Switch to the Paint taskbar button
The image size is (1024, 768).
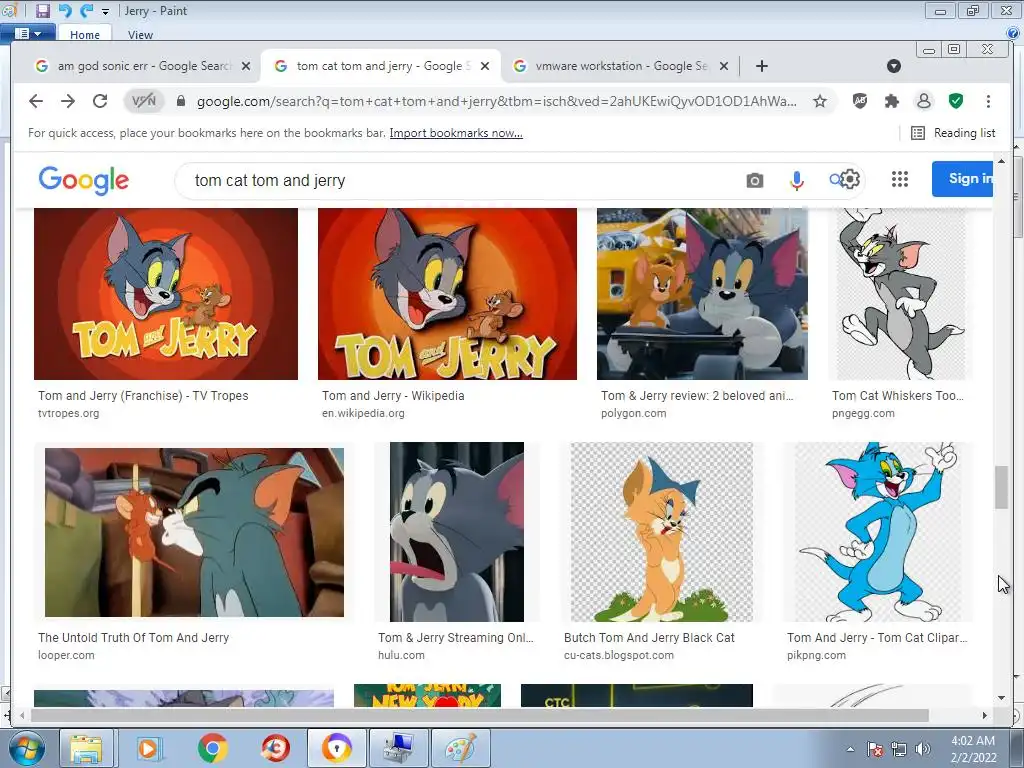[x=460, y=748]
